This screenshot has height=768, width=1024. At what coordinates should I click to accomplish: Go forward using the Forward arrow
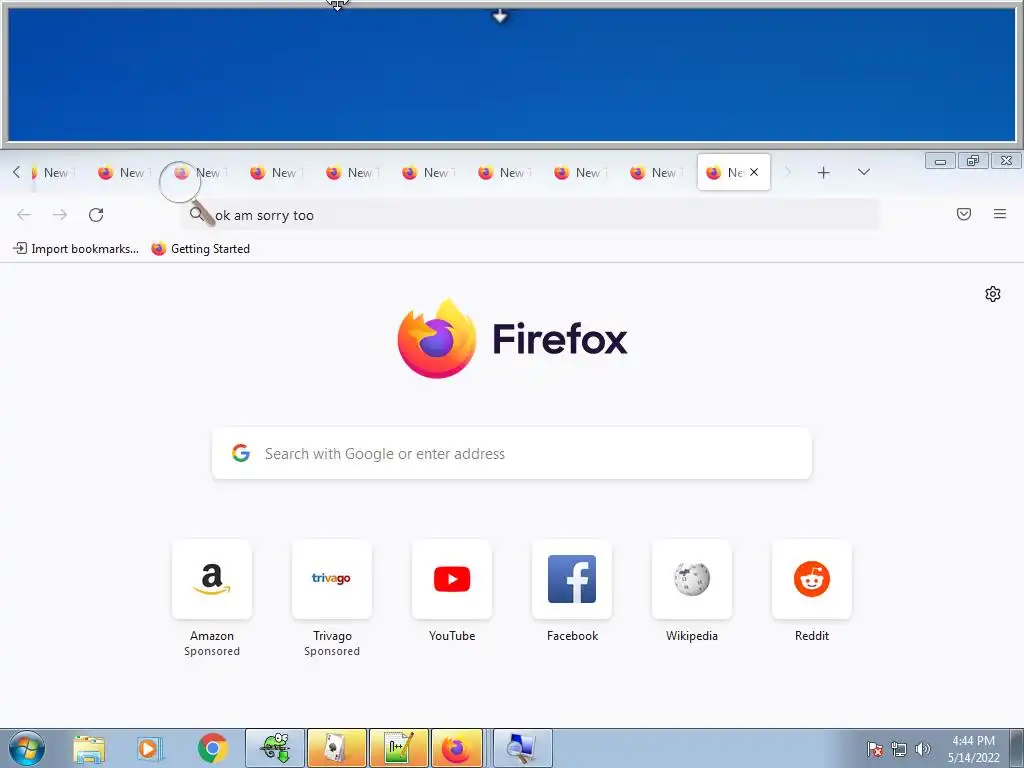(x=59, y=215)
